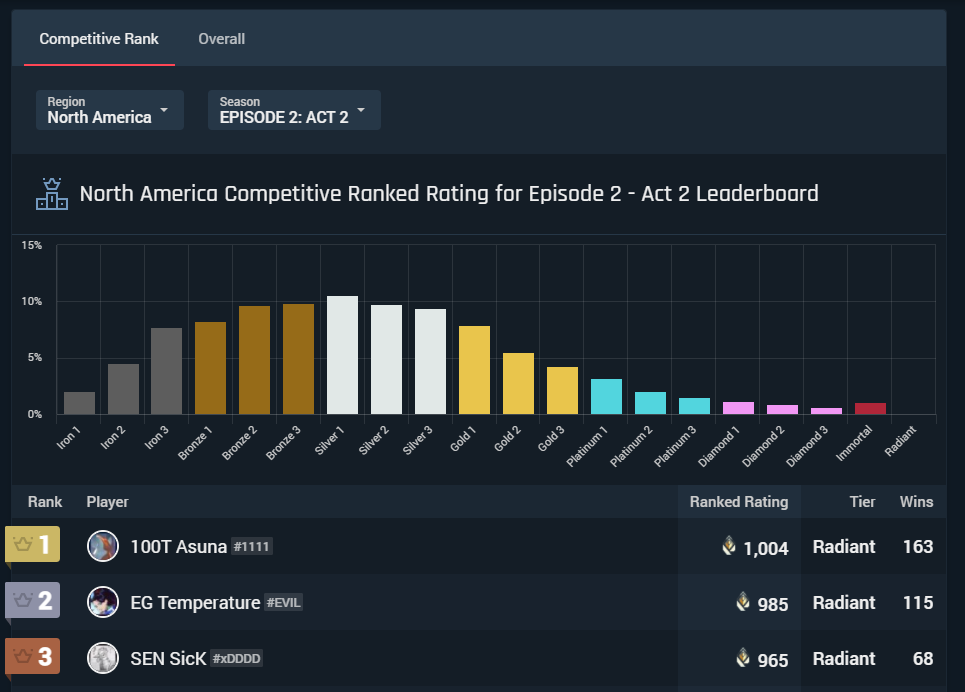Open 100T Asuna's avatar
Viewport: 965px width, 692px height.
pos(103,546)
